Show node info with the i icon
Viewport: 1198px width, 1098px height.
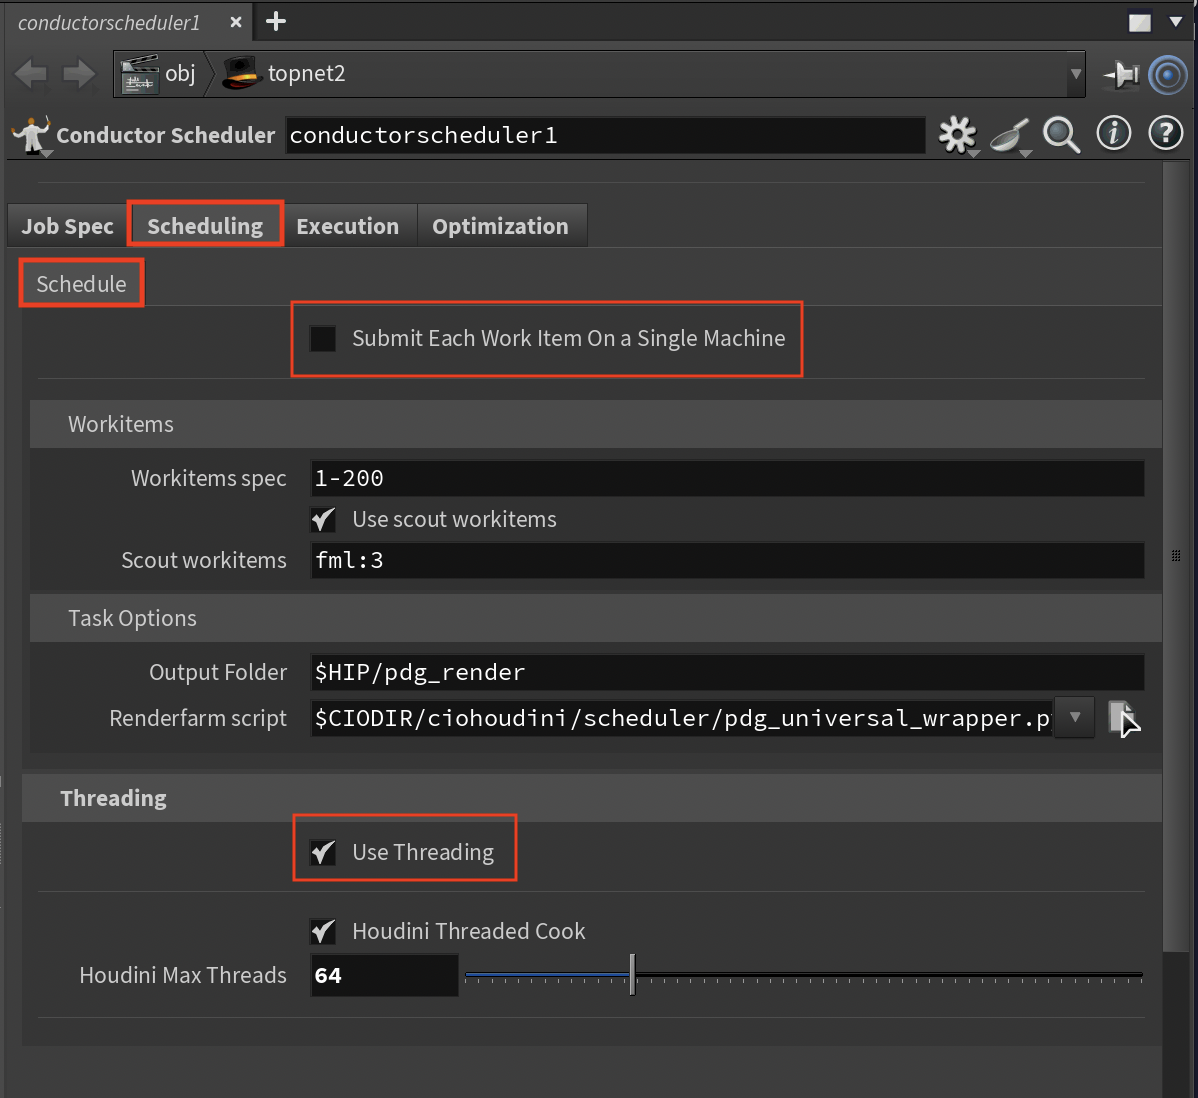click(1114, 134)
